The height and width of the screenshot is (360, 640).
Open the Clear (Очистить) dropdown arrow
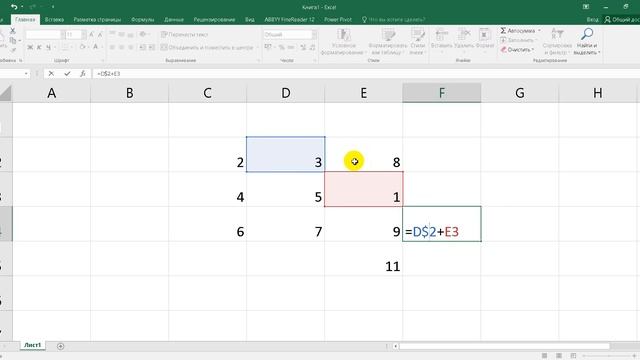pos(533,49)
